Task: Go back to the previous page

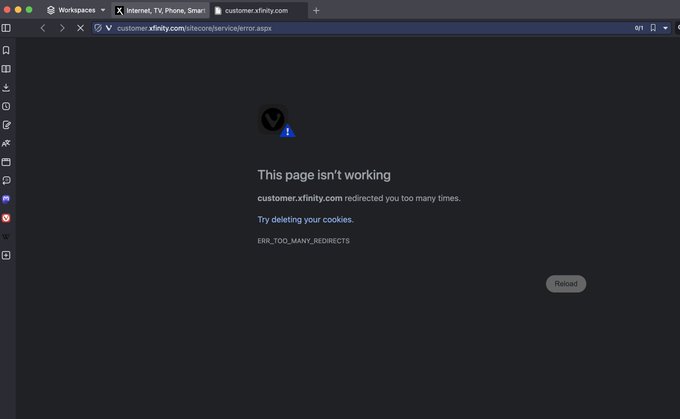Action: (42, 28)
